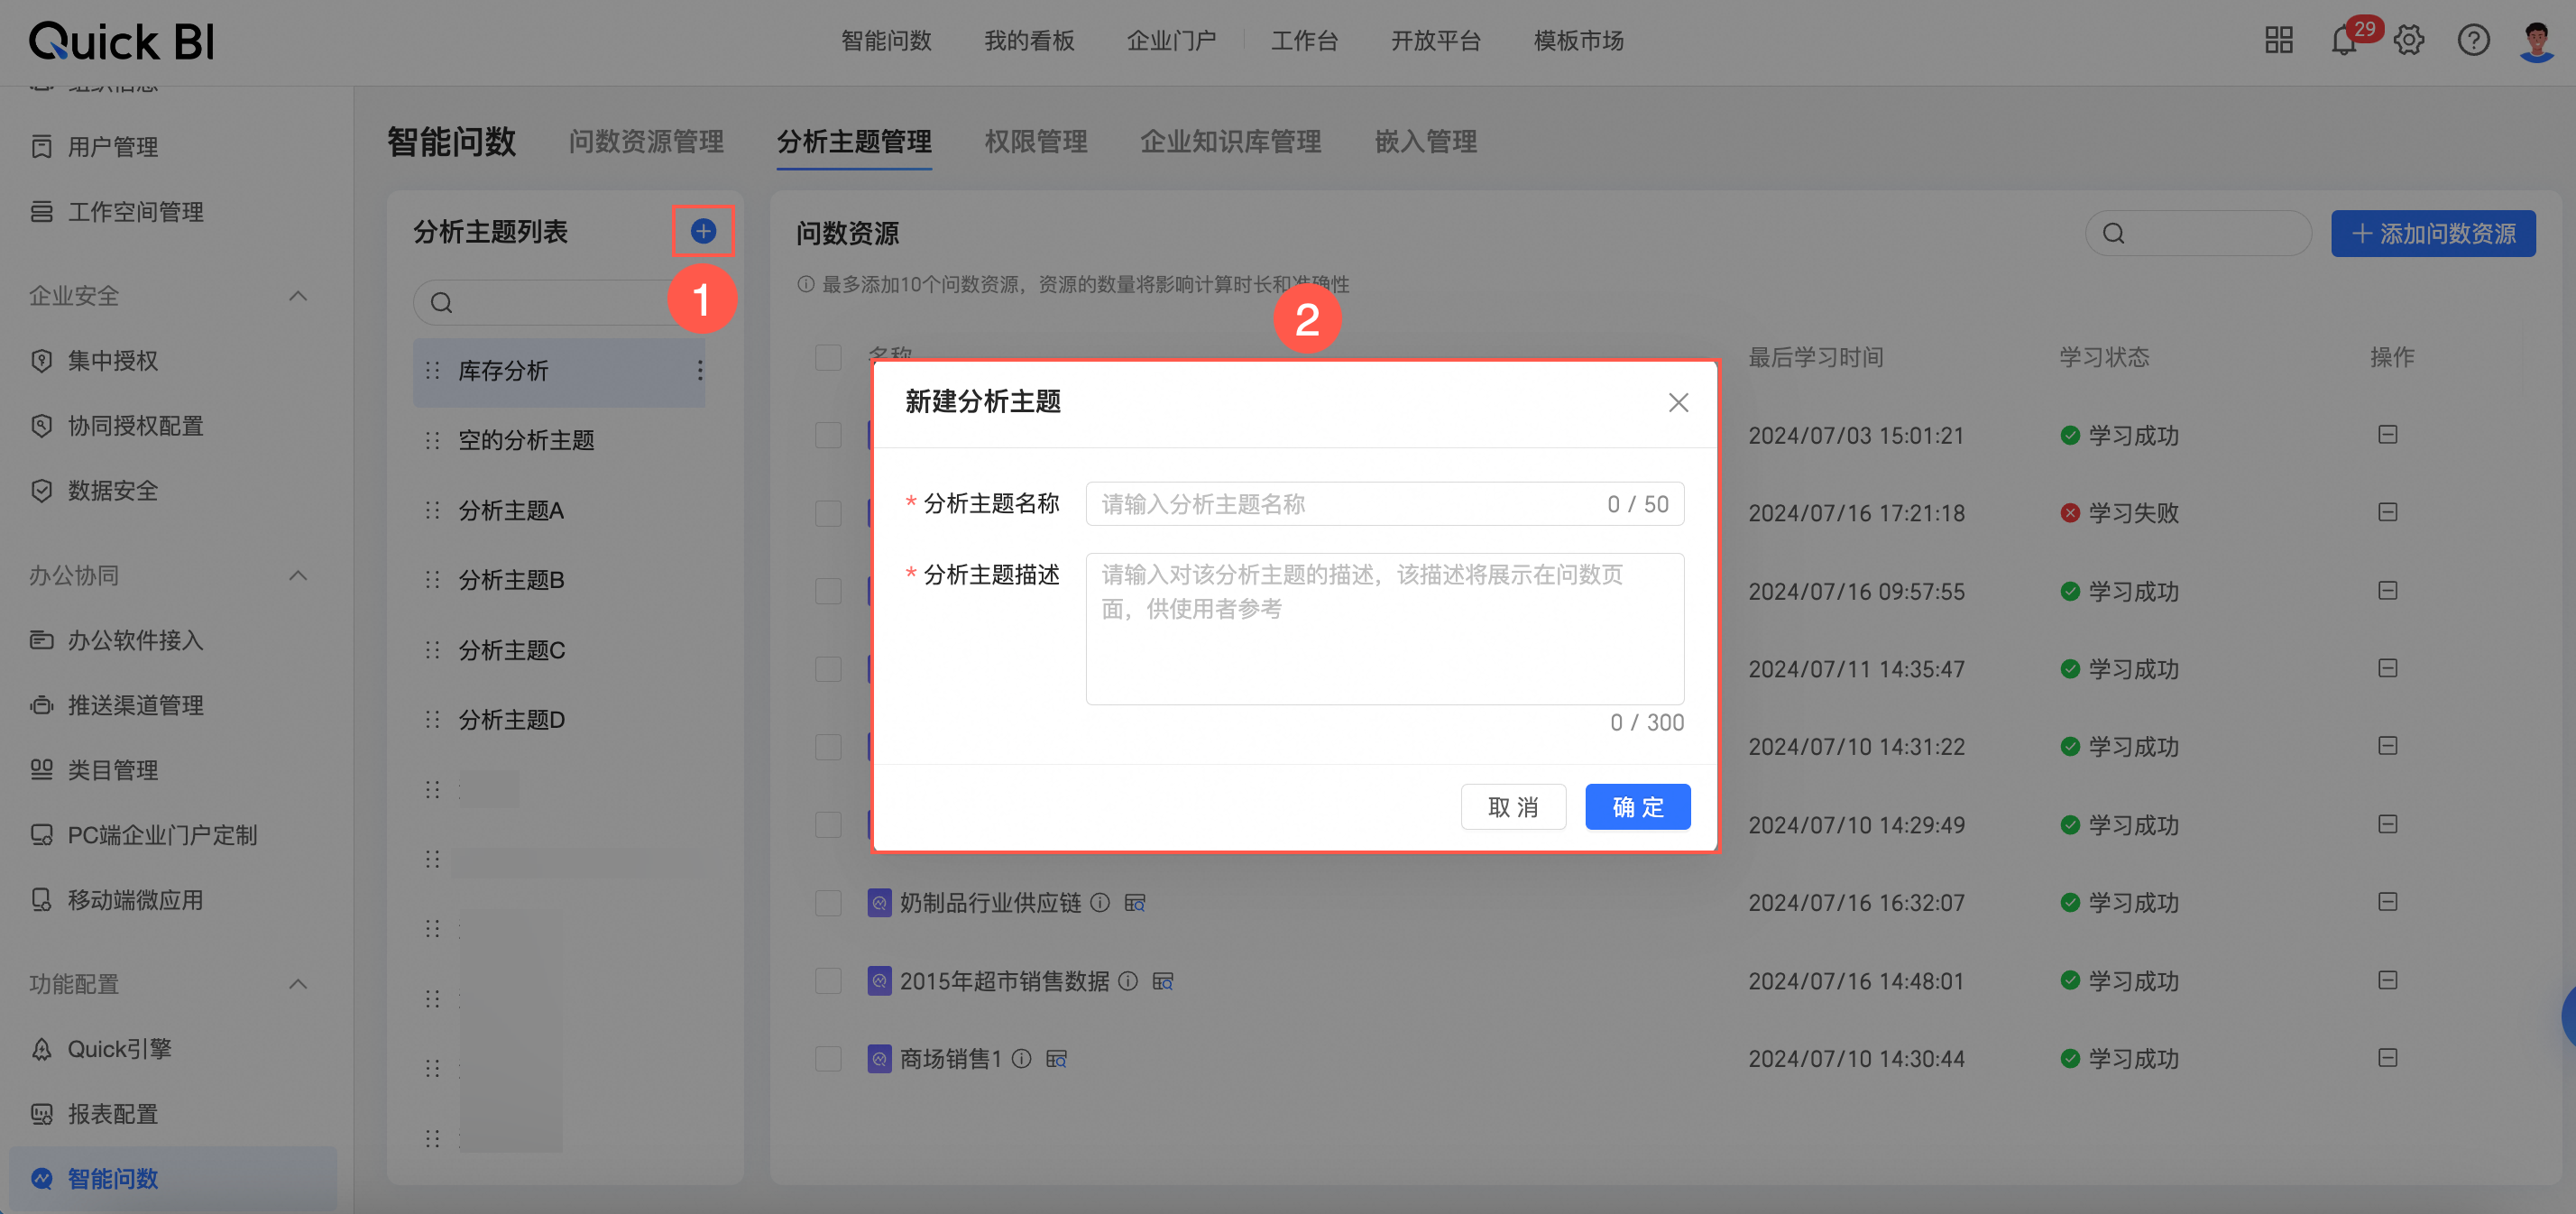The height and width of the screenshot is (1214, 2576).
Task: Remove the 商场销售1 resource row
Action: [x=2388, y=1058]
